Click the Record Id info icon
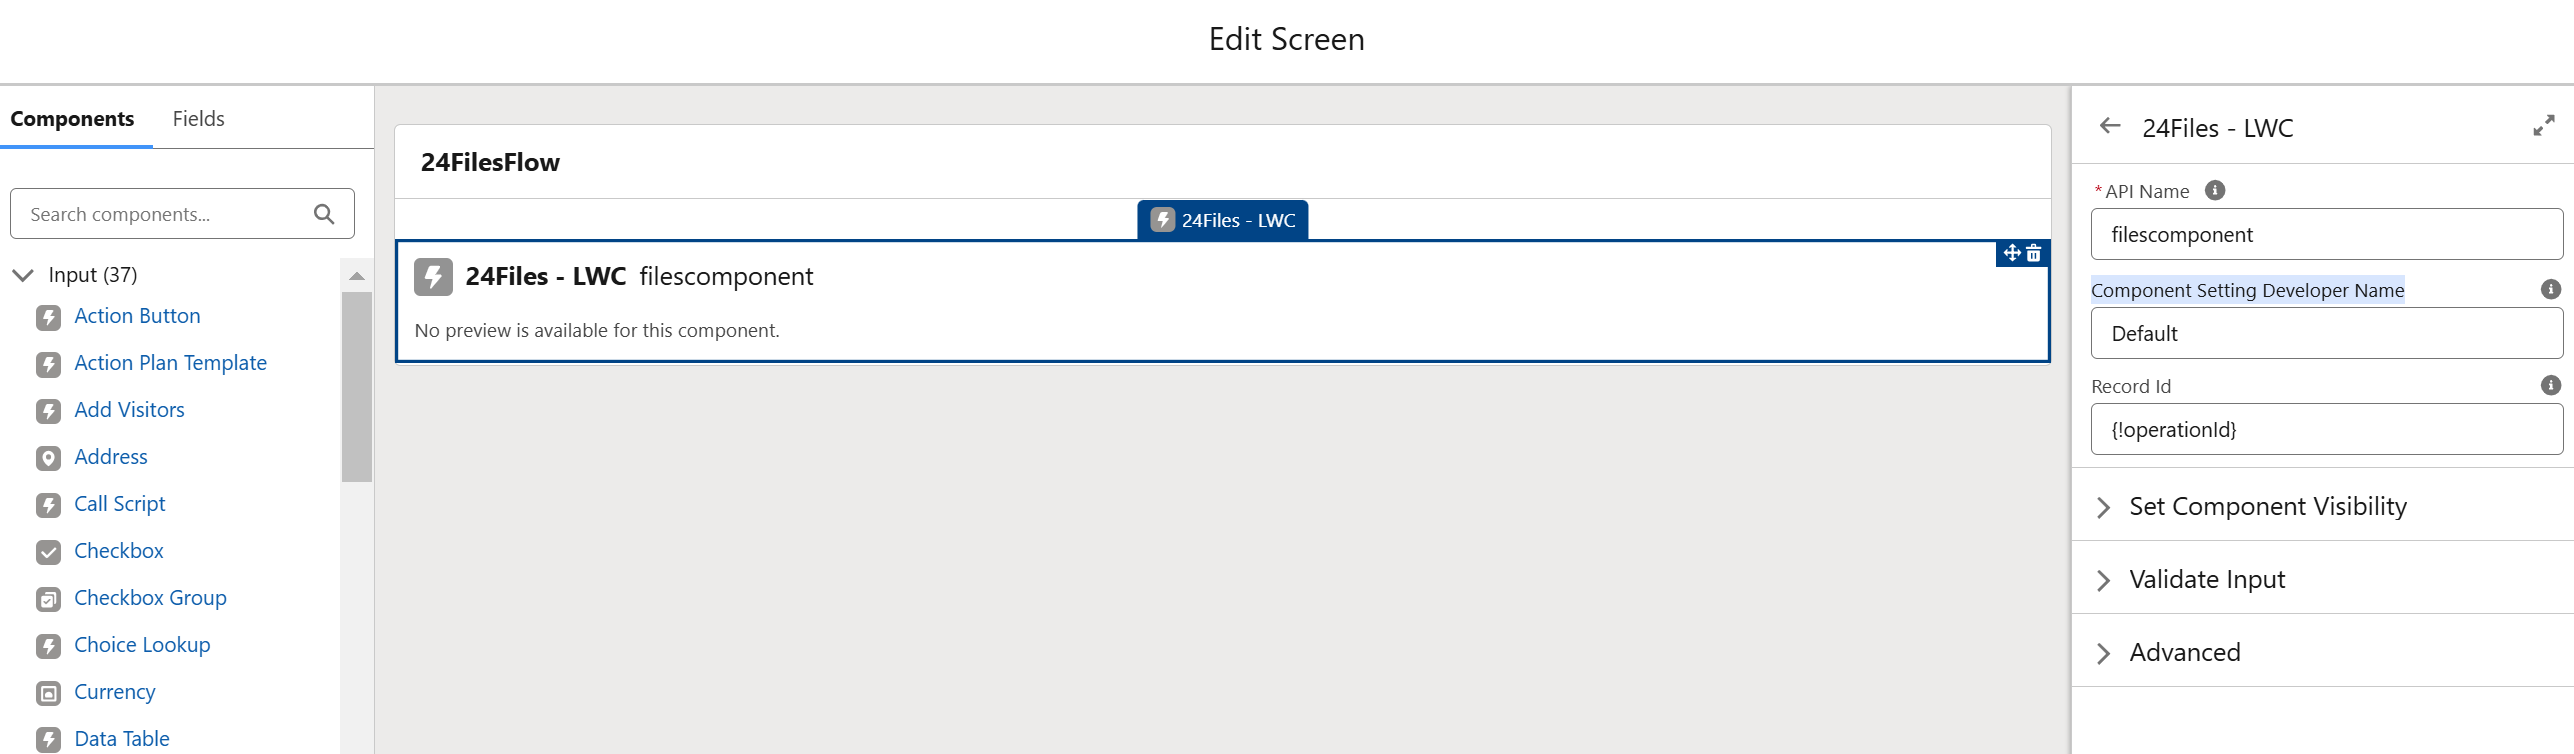Screen dimensions: 2574x754 pos(2550,385)
